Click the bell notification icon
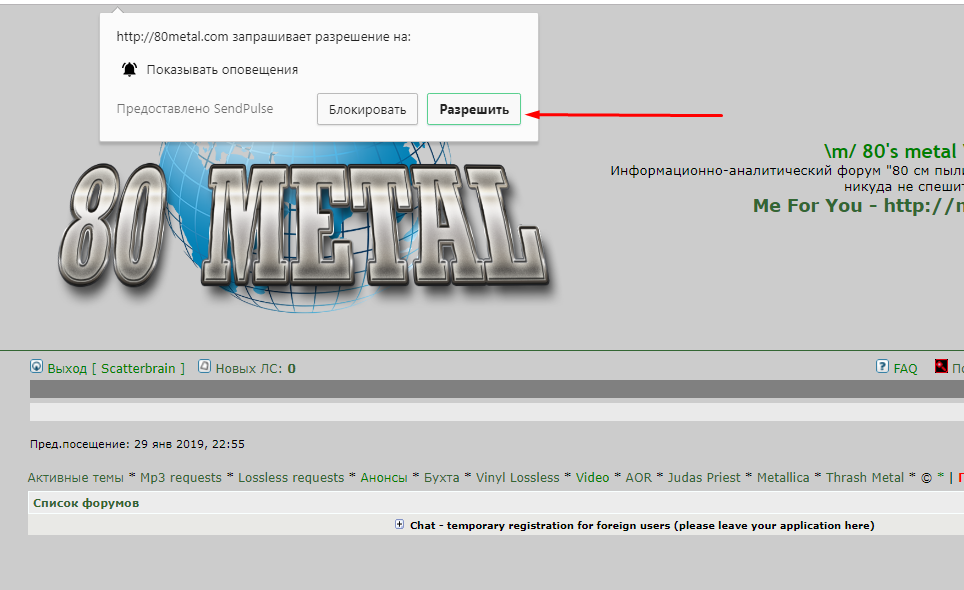This screenshot has width=964, height=590. point(129,69)
